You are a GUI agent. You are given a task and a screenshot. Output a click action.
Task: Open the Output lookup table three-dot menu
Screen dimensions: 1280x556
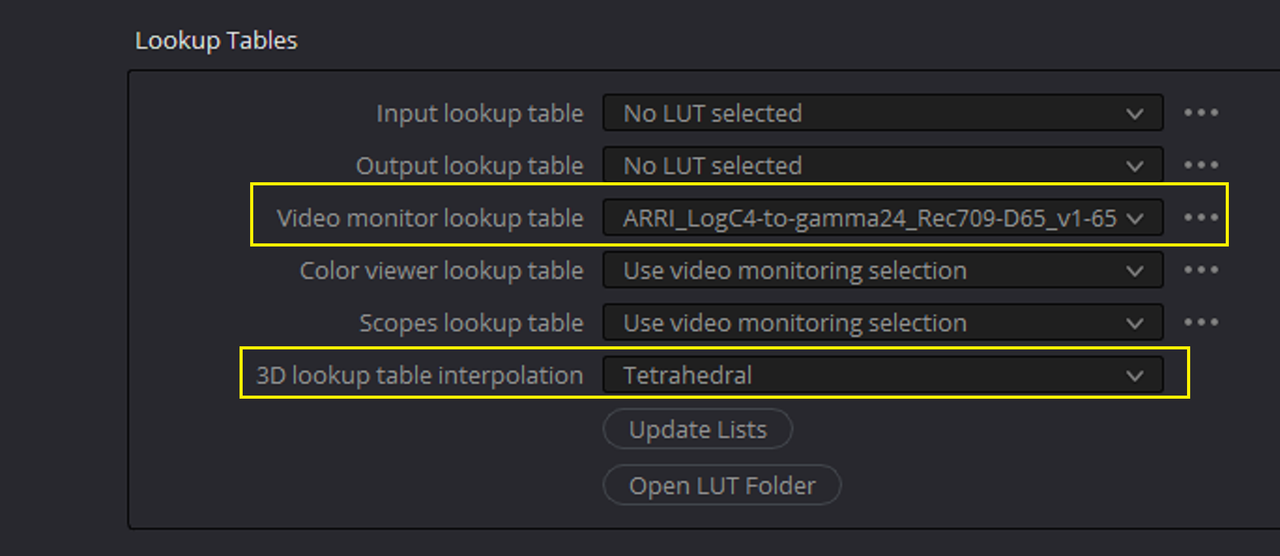click(x=1200, y=165)
